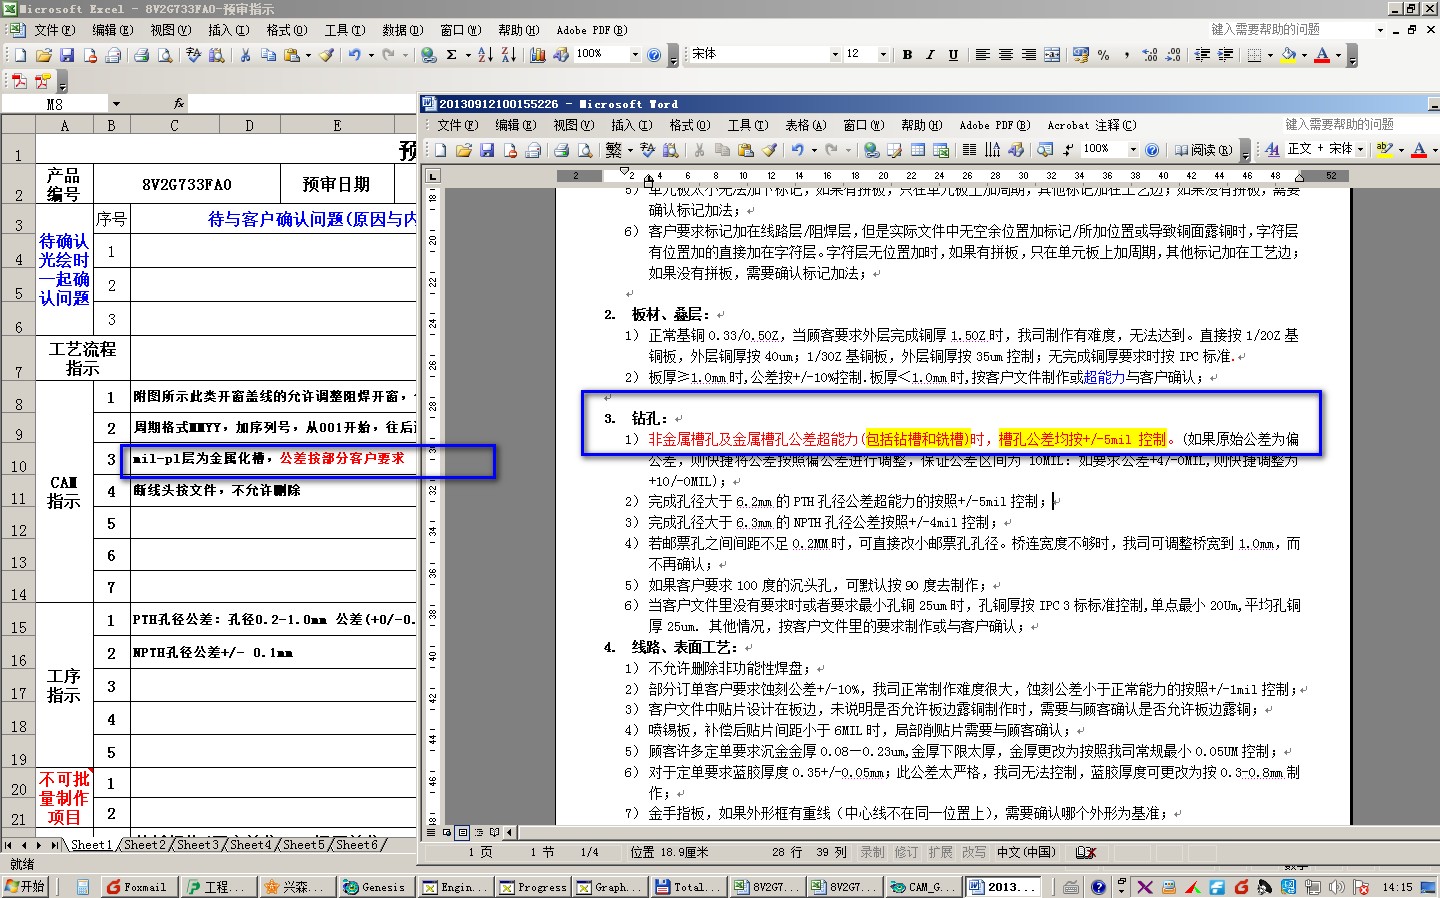Click Excel Print icon in toolbar
Image resolution: width=1440 pixels, height=898 pixels.
[x=141, y=55]
